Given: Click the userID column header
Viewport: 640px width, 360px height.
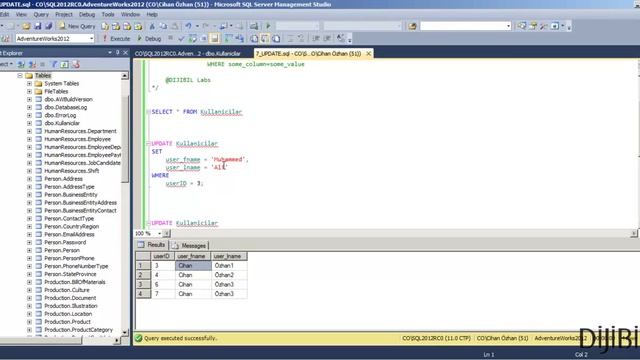Looking at the screenshot, I should pyautogui.click(x=163, y=256).
